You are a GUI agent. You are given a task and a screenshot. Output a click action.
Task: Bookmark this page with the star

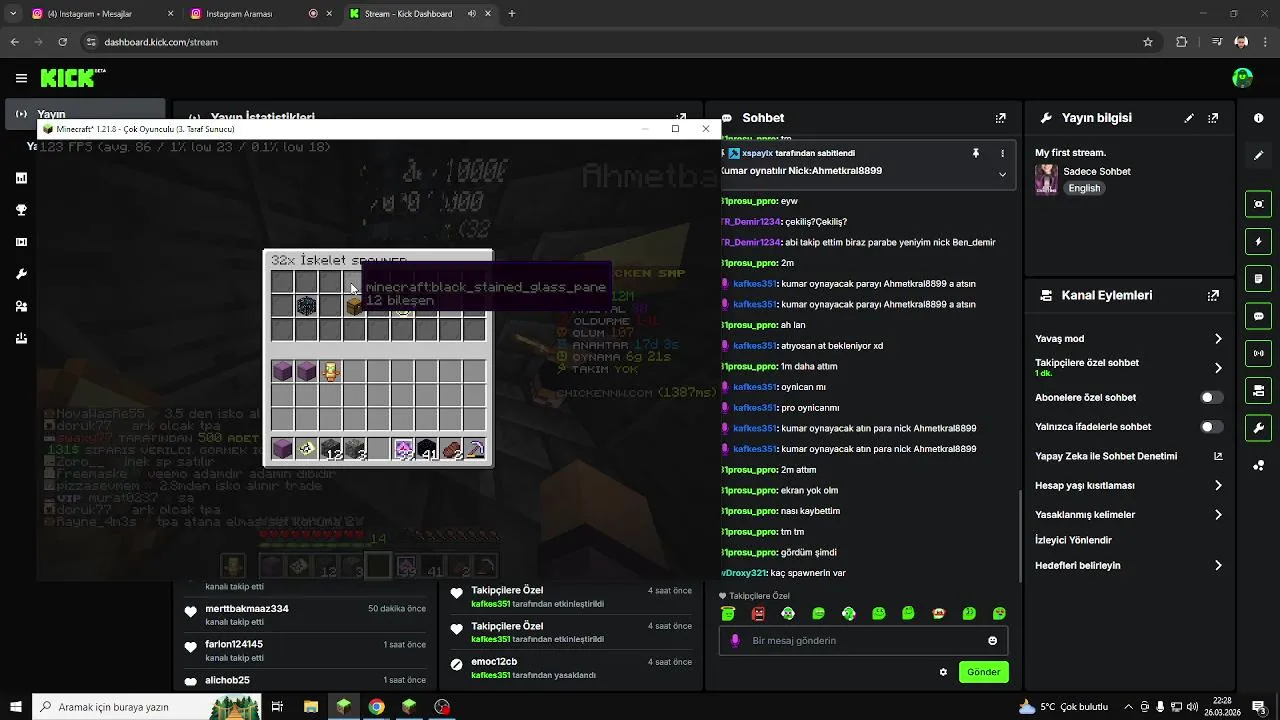[x=1148, y=42]
